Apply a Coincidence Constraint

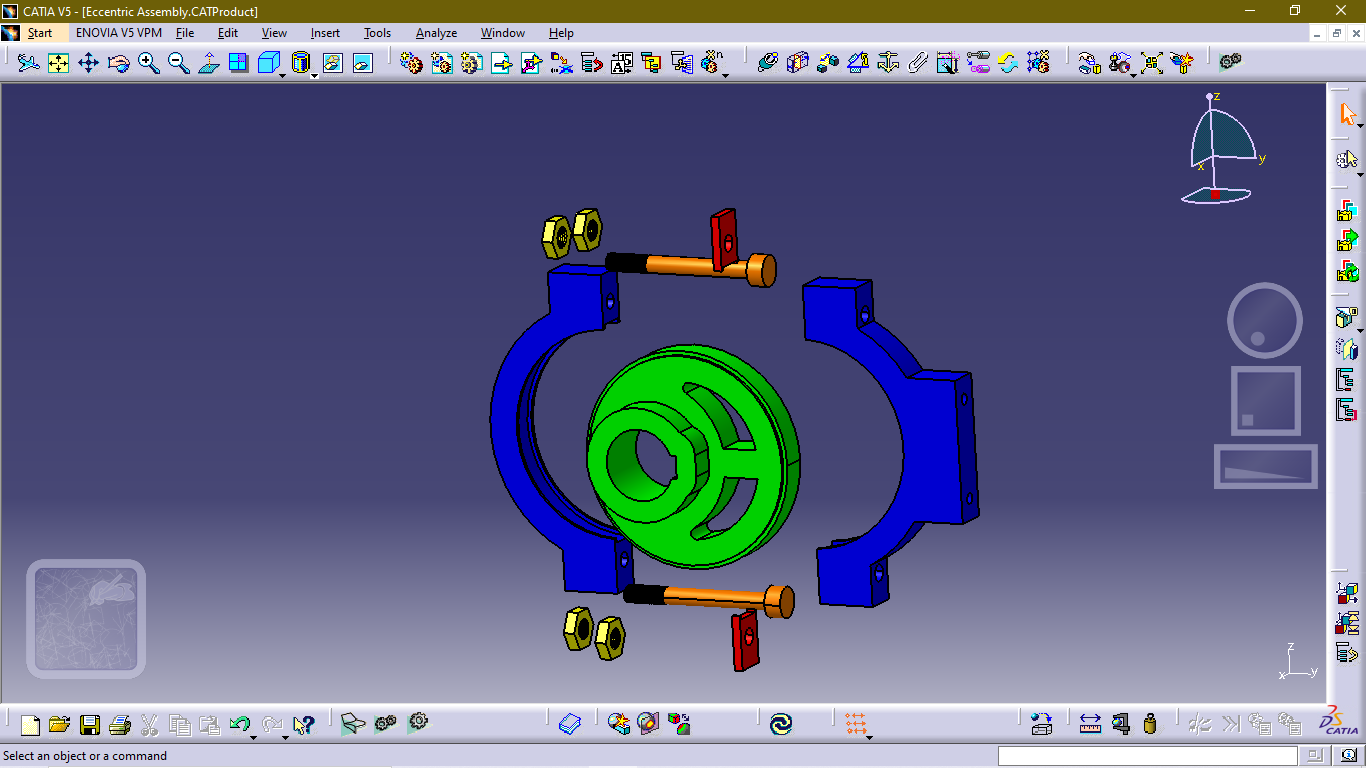click(x=768, y=62)
